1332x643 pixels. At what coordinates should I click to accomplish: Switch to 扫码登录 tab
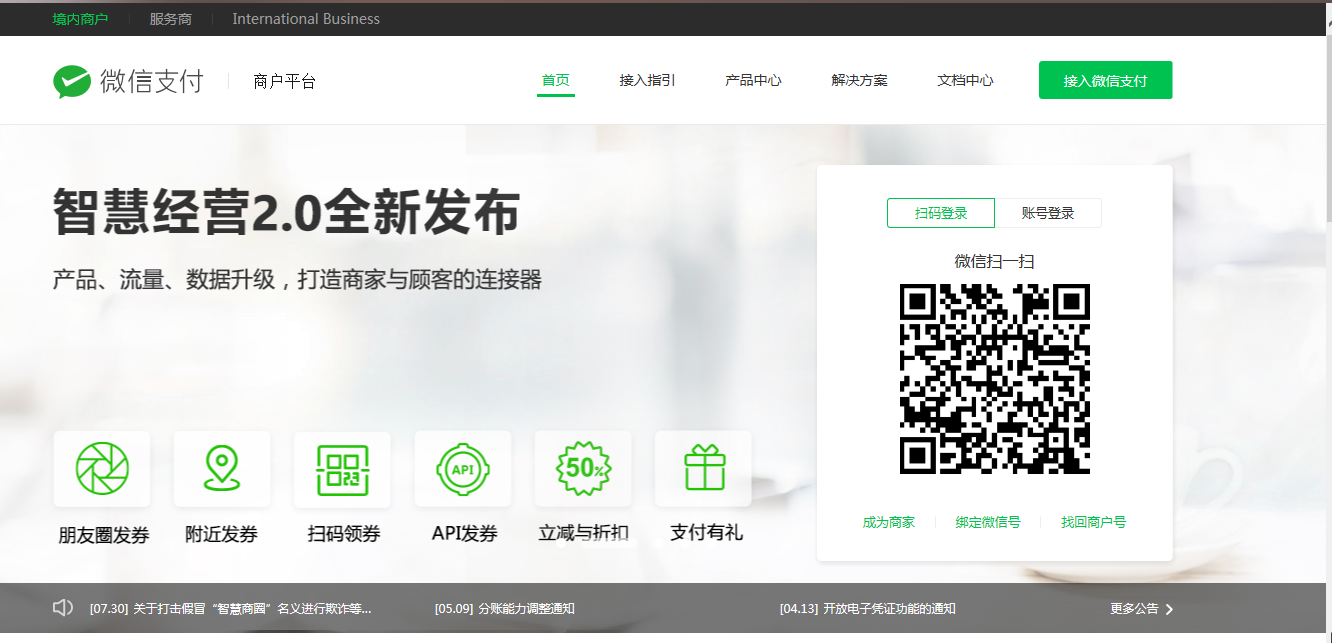941,213
